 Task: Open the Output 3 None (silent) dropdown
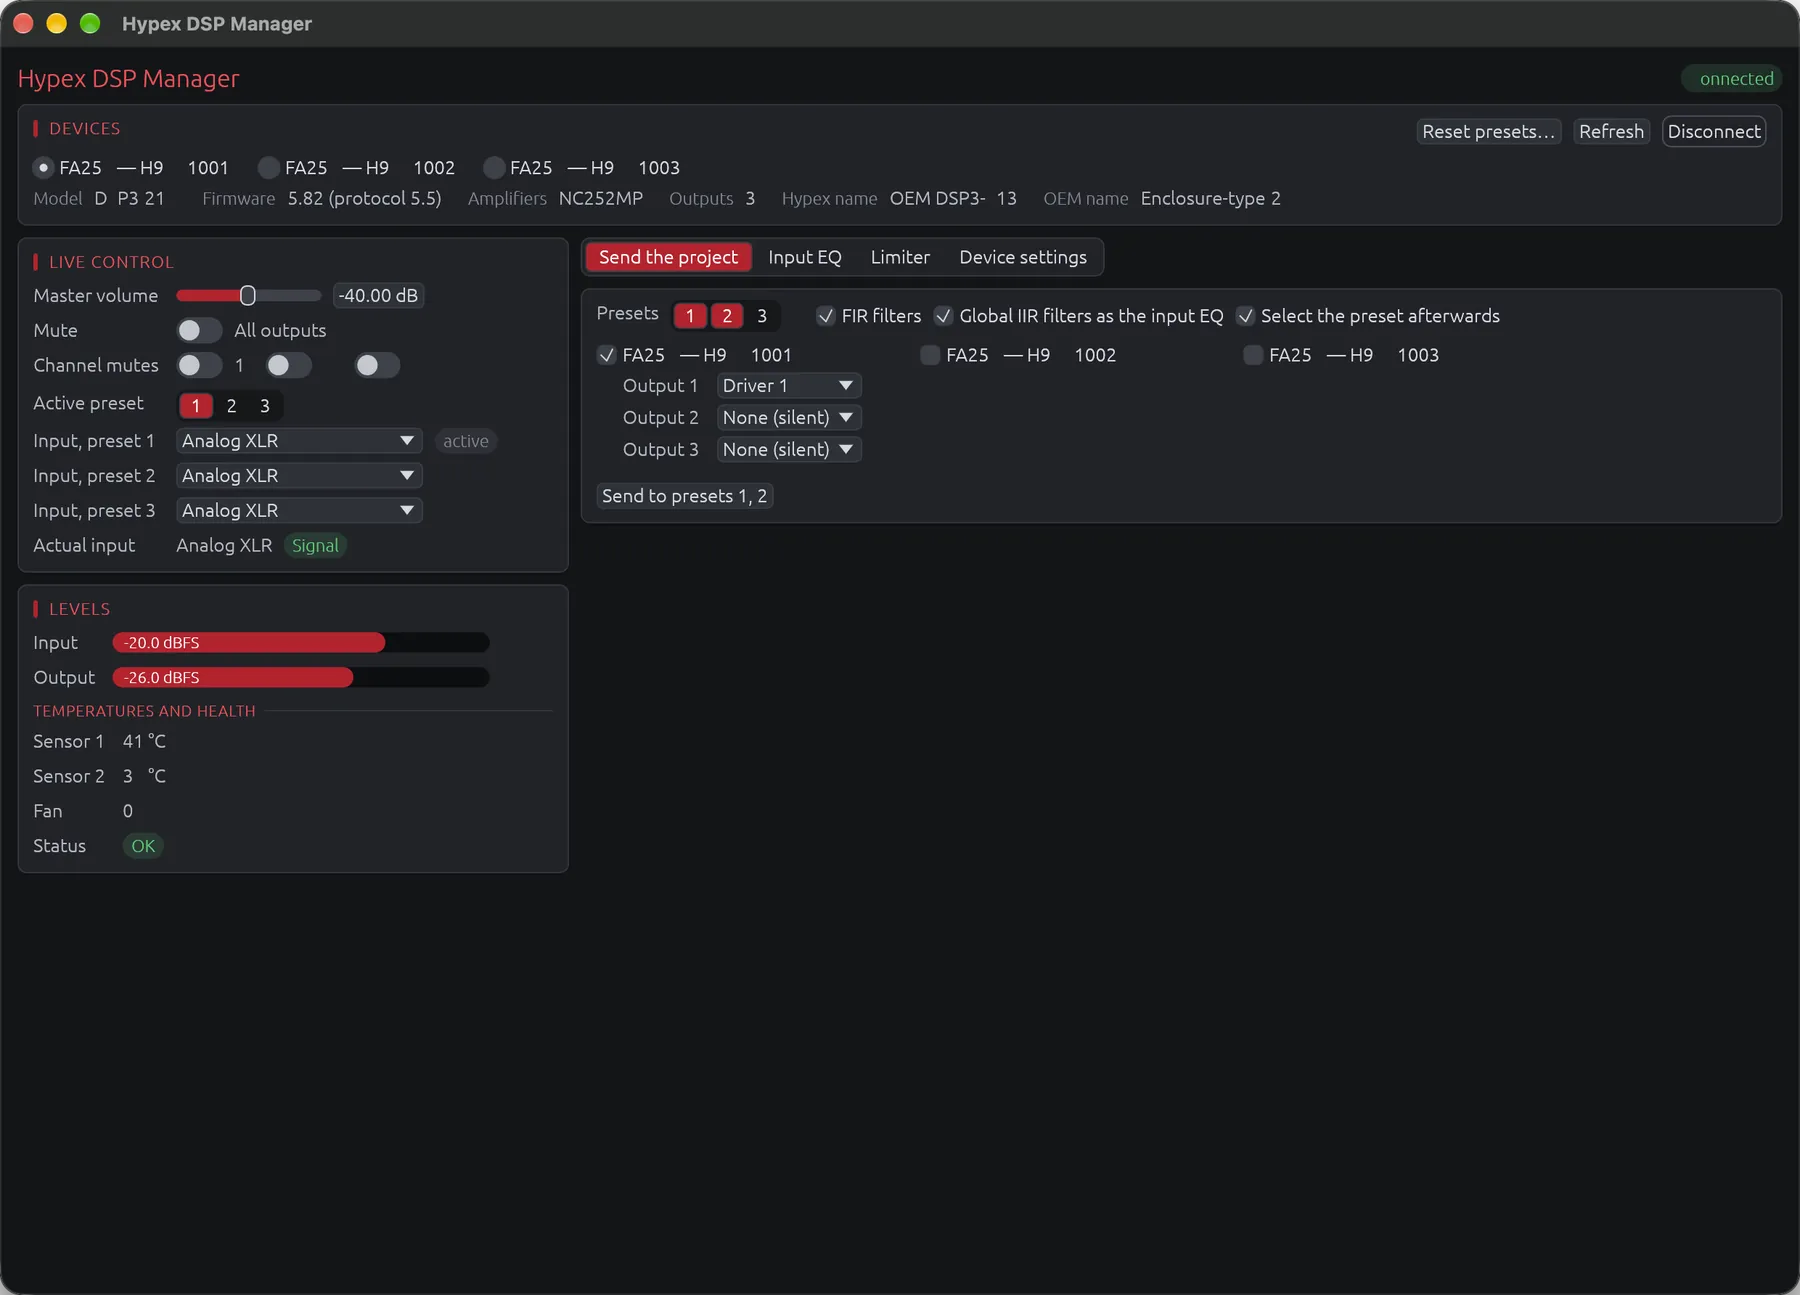[789, 450]
